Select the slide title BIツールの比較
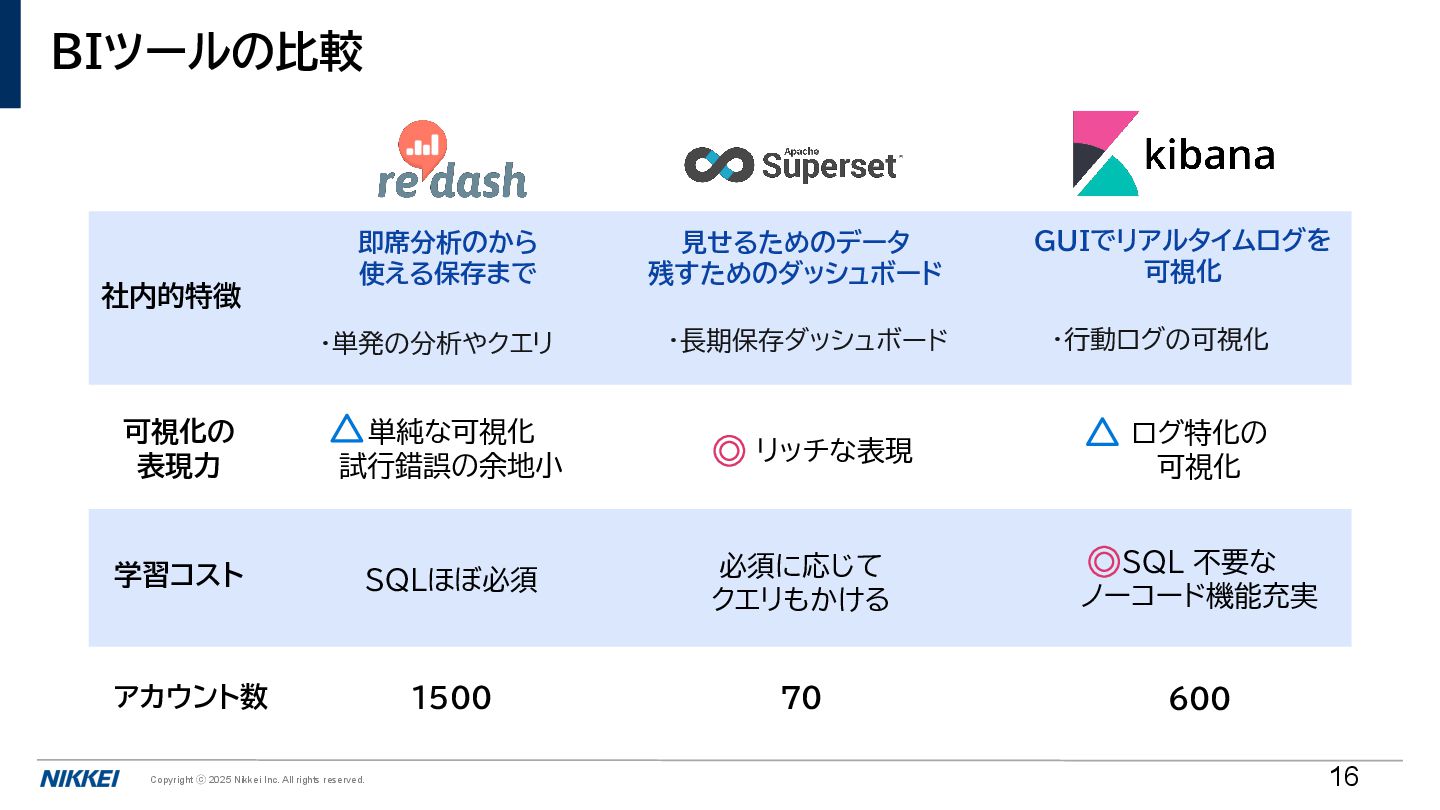1440x810 pixels. coord(207,53)
